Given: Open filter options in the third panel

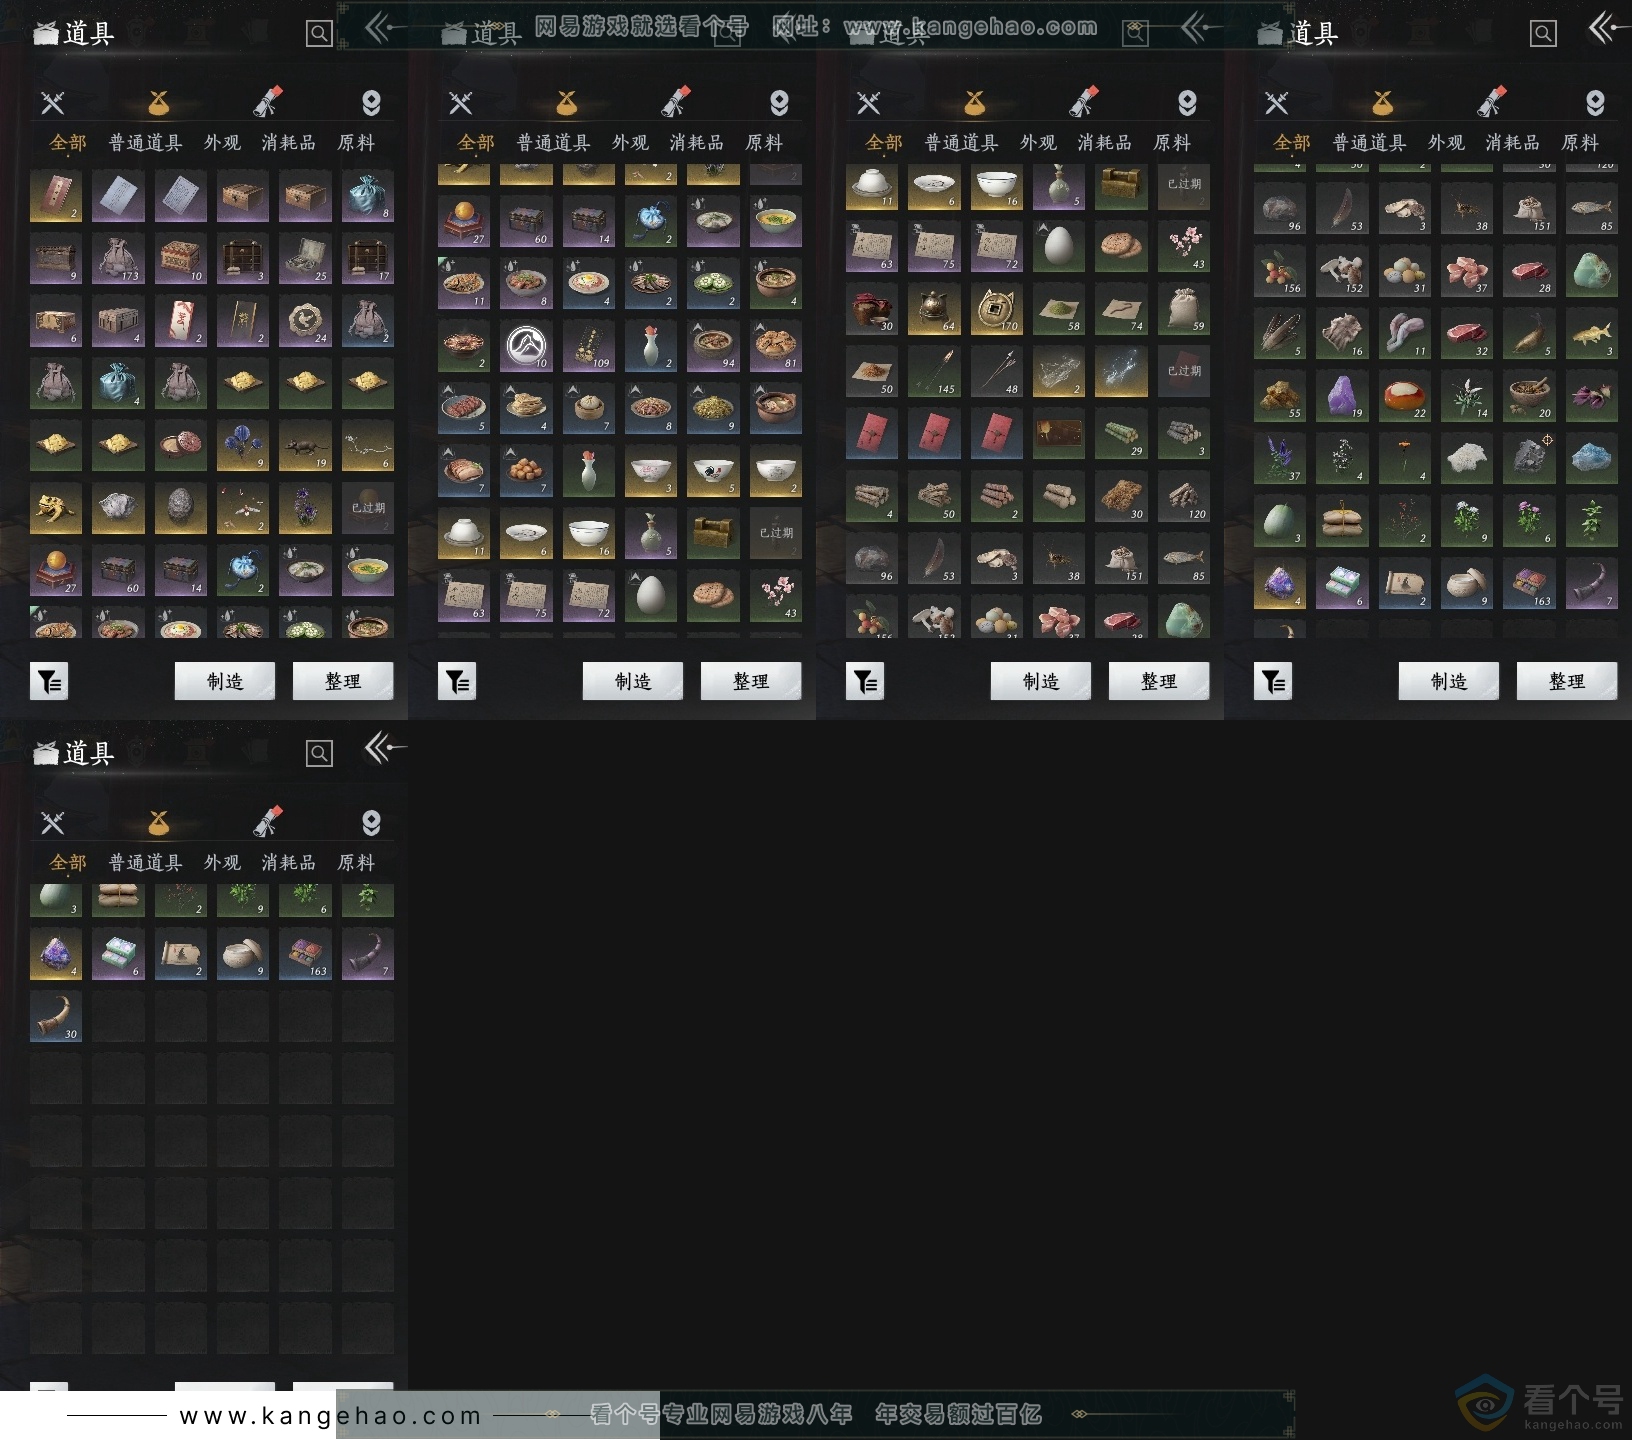Looking at the screenshot, I should coord(865,681).
